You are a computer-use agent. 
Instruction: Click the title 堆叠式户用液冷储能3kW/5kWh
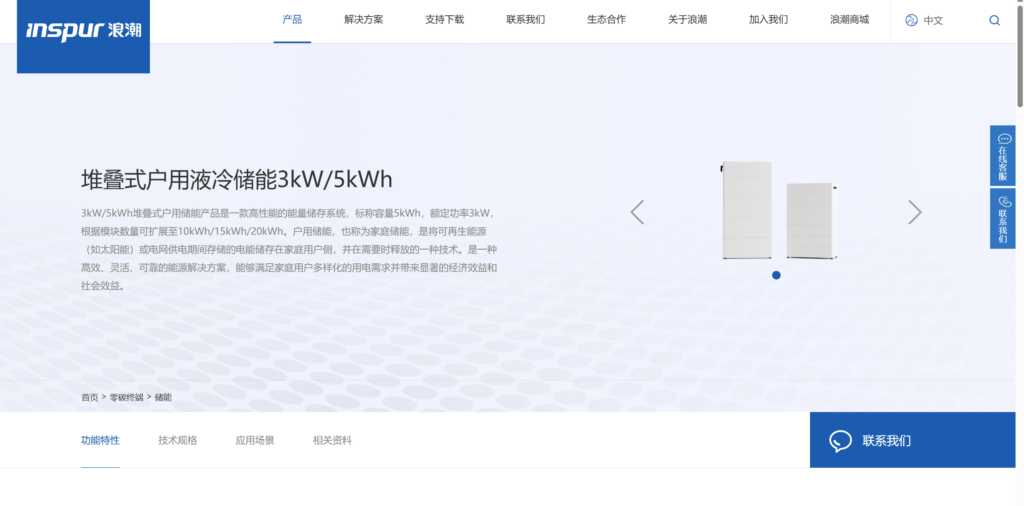[x=236, y=180]
